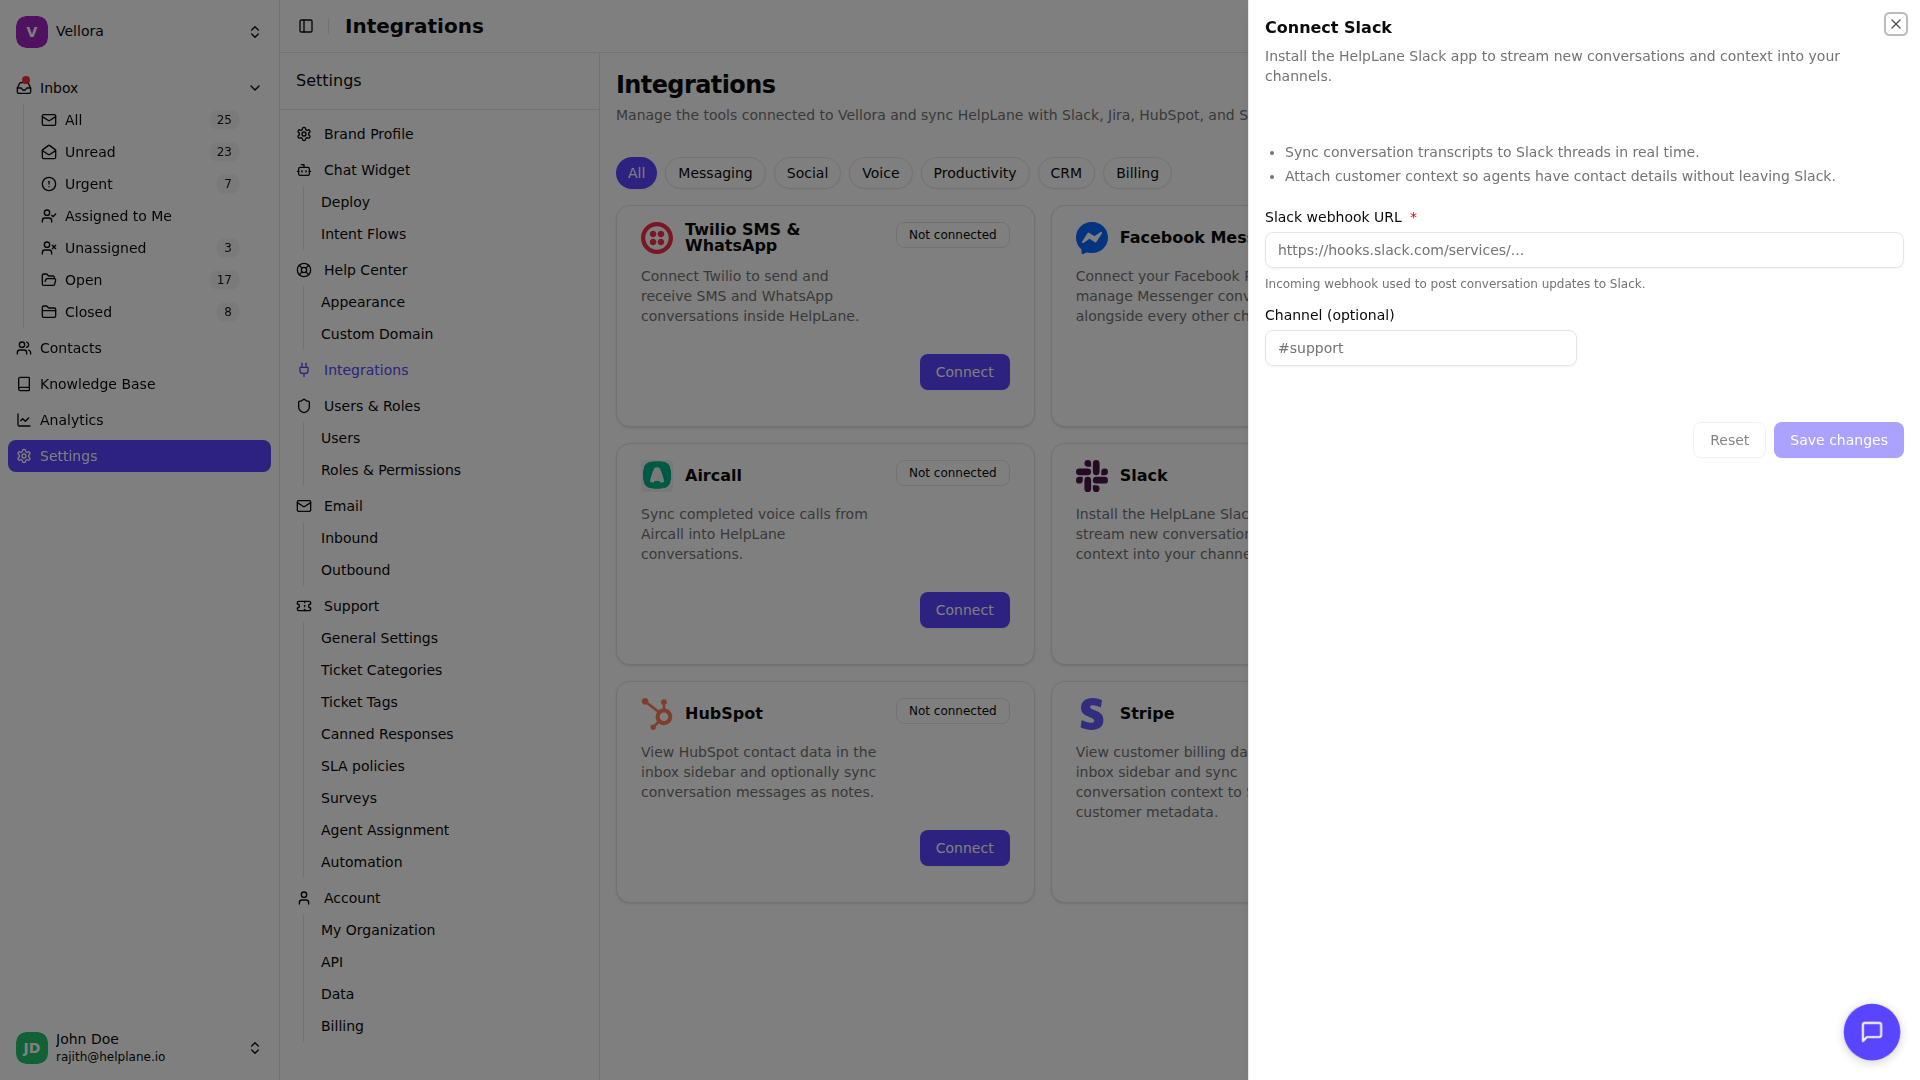Focus the Channel optional field
This screenshot has height=1080, width=1920.
1421,348
